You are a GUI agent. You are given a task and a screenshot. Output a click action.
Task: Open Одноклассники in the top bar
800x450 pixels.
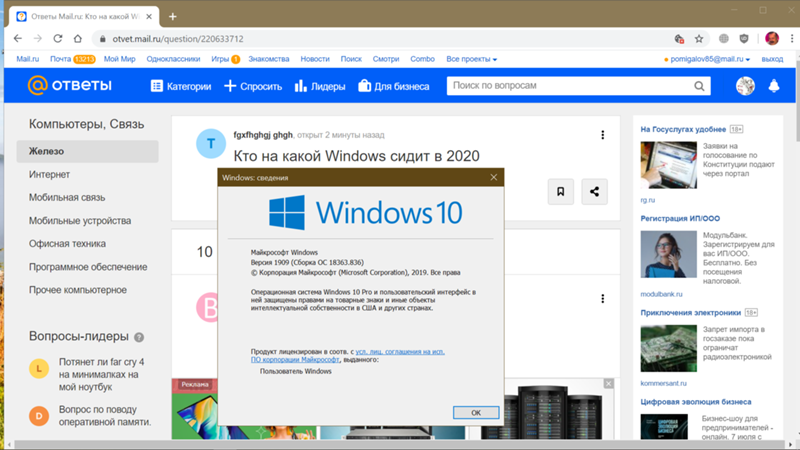coord(173,59)
